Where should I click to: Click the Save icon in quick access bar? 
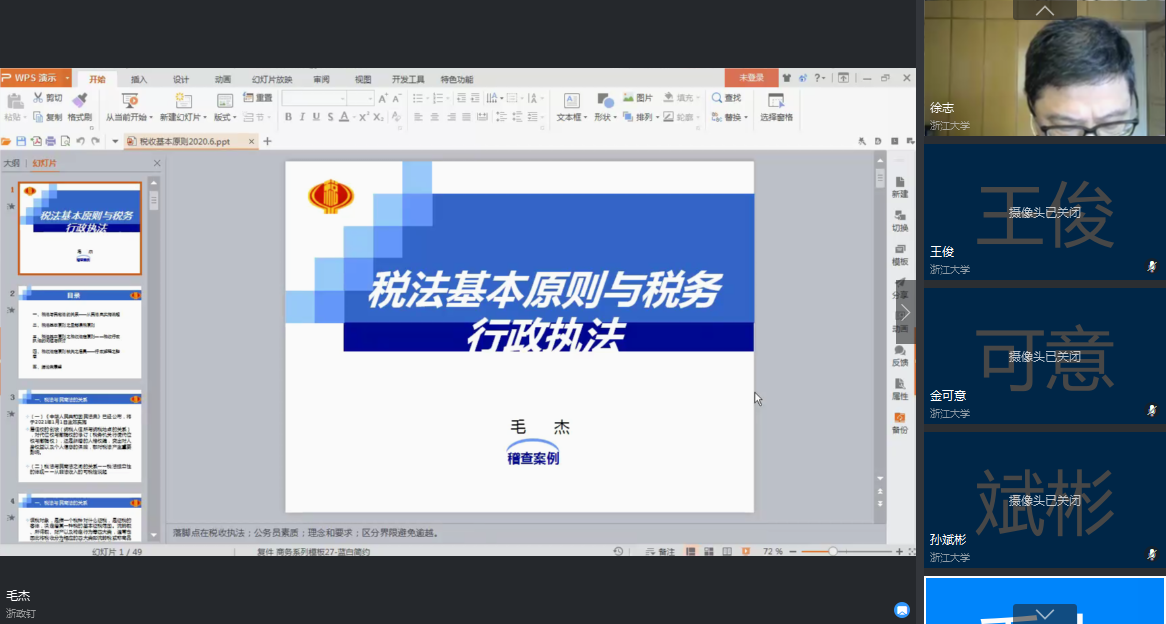coord(21,142)
